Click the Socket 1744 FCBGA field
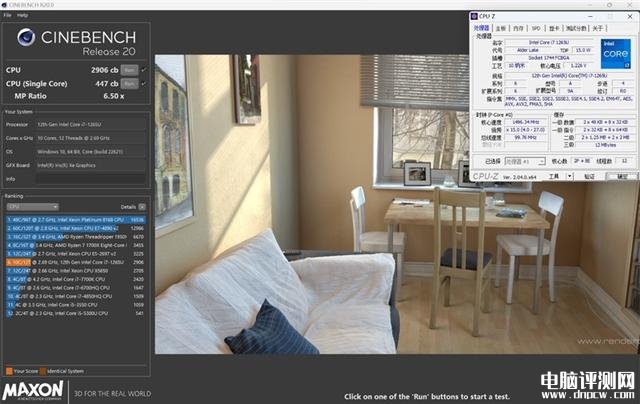 (x=549, y=58)
